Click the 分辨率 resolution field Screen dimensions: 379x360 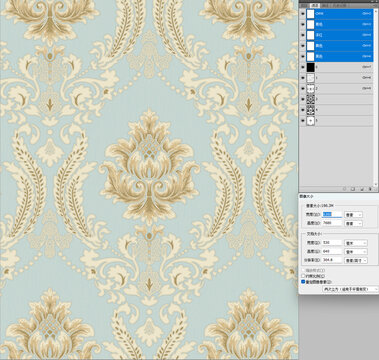pyautogui.click(x=332, y=259)
